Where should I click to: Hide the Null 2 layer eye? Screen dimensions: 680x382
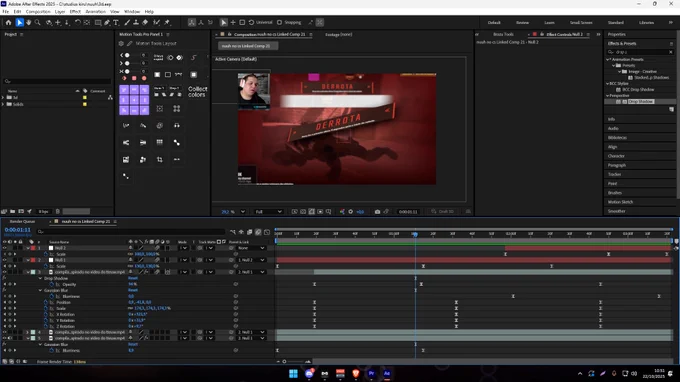pos(4,248)
